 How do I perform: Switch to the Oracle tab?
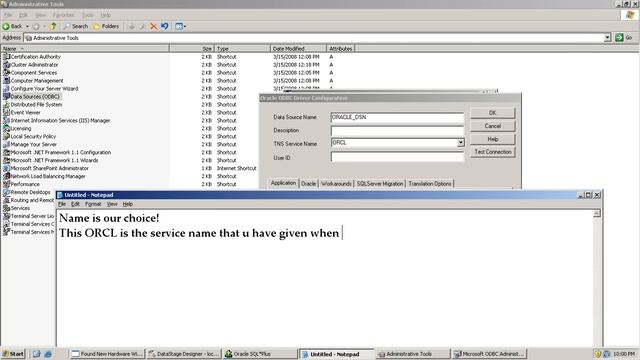[308, 184]
